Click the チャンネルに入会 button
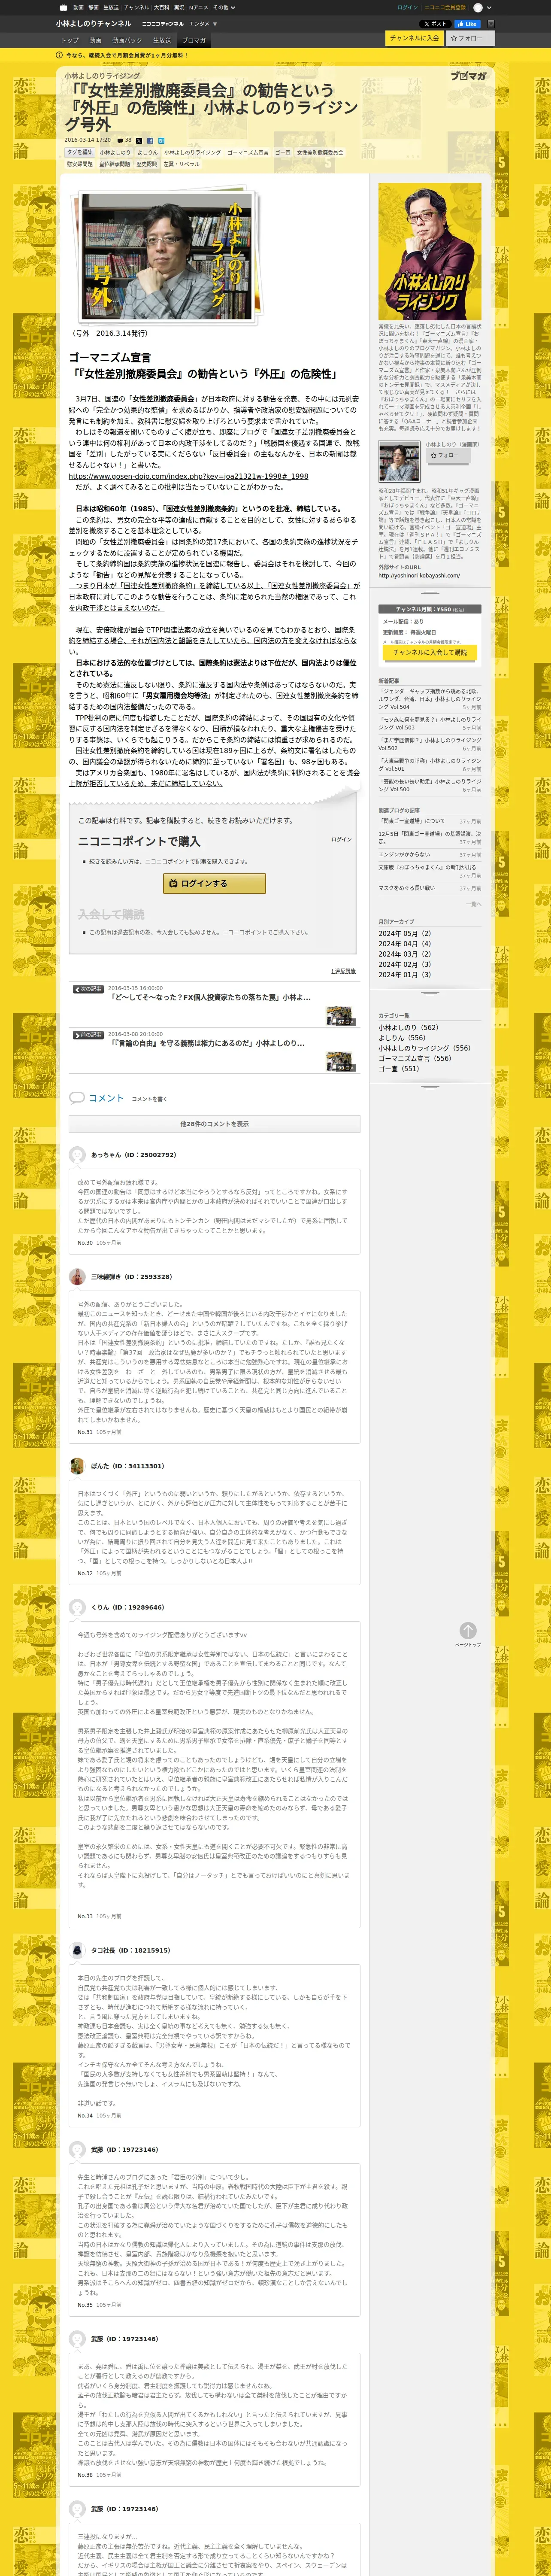This screenshot has width=551, height=2576. [x=414, y=38]
